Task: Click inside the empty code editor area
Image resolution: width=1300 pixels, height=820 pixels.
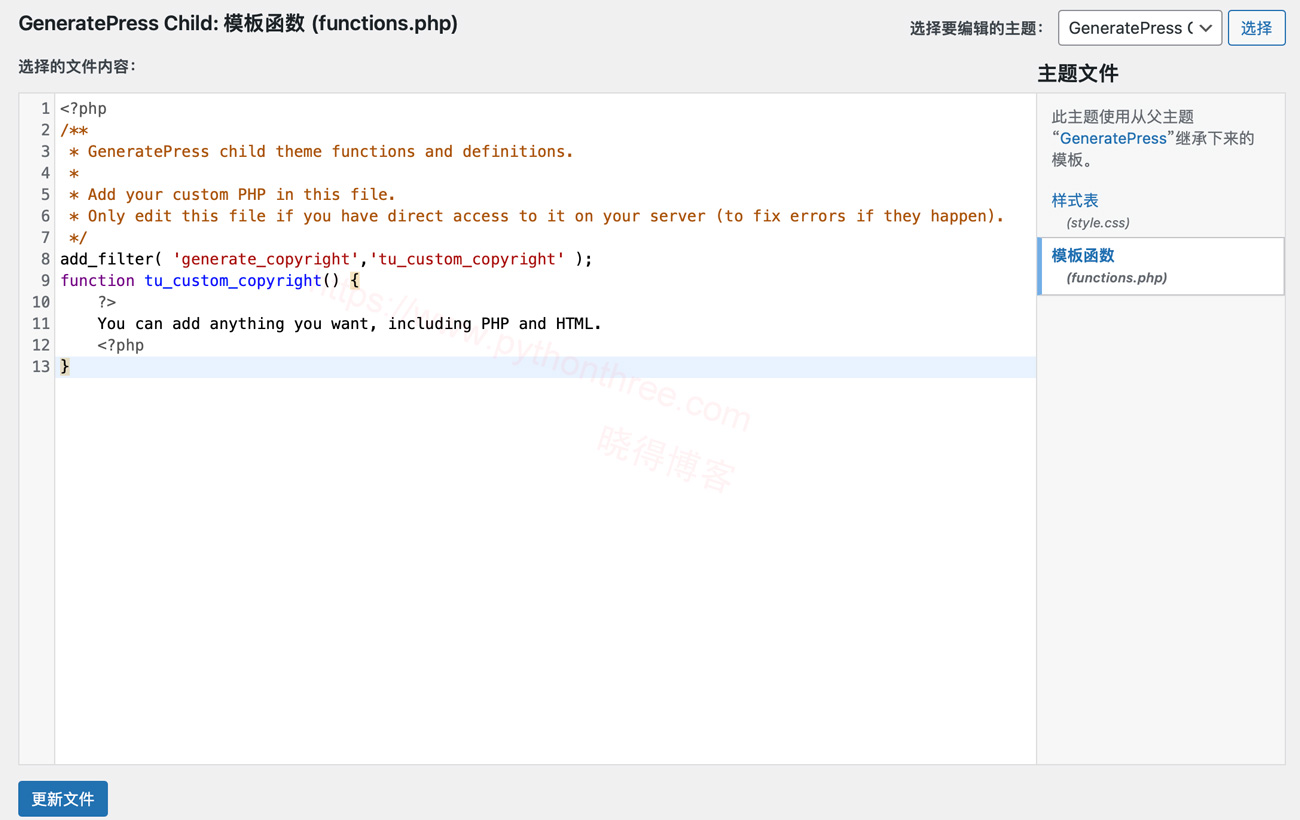Action: tap(545, 570)
